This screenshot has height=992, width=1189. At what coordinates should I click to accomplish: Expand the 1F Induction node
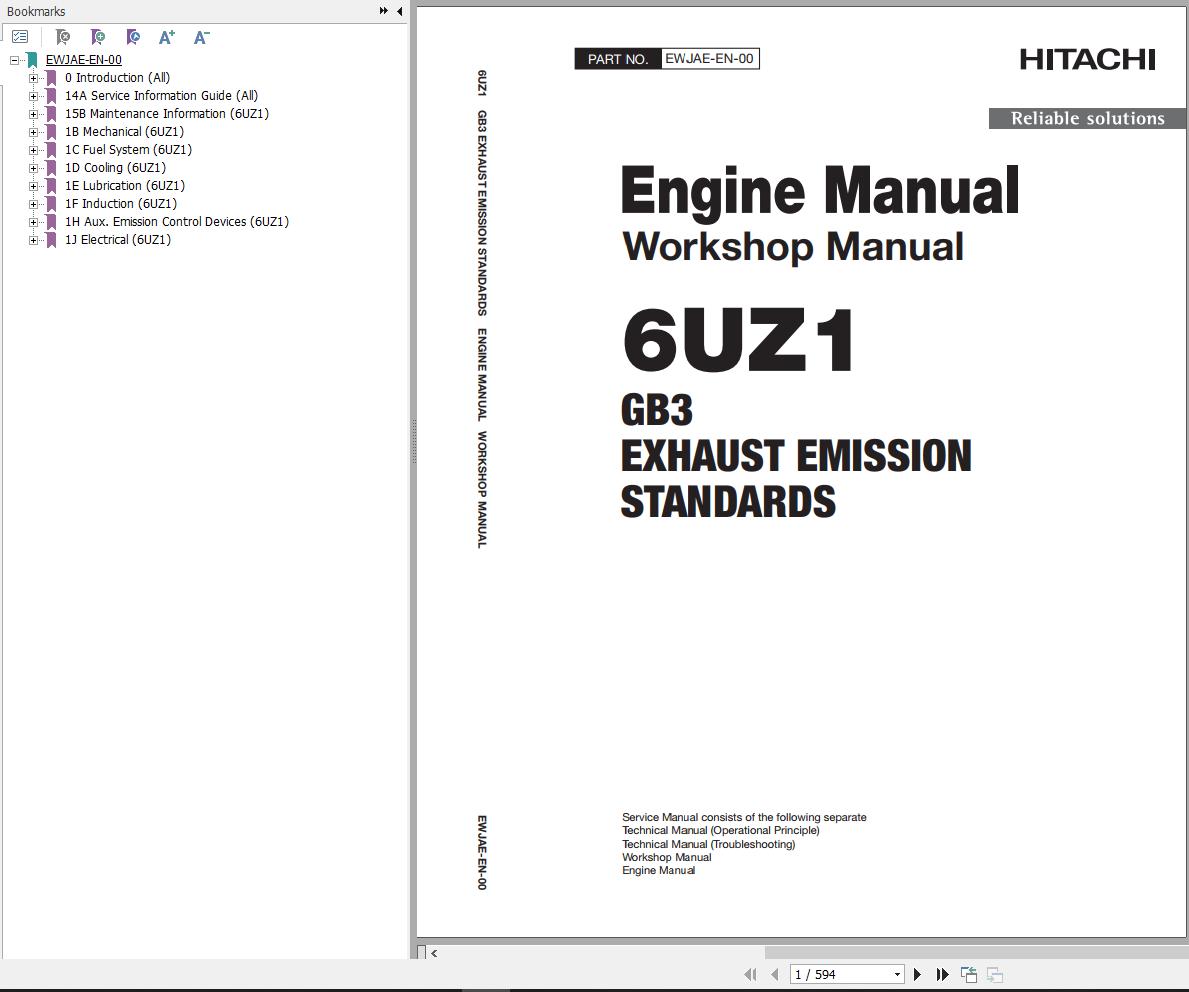coord(33,204)
